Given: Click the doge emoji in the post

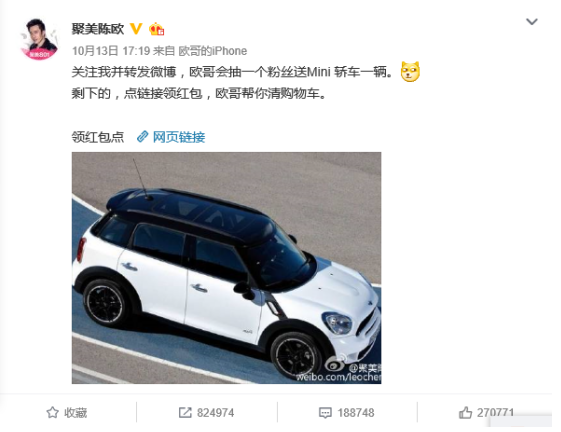Looking at the screenshot, I should 410,72.
